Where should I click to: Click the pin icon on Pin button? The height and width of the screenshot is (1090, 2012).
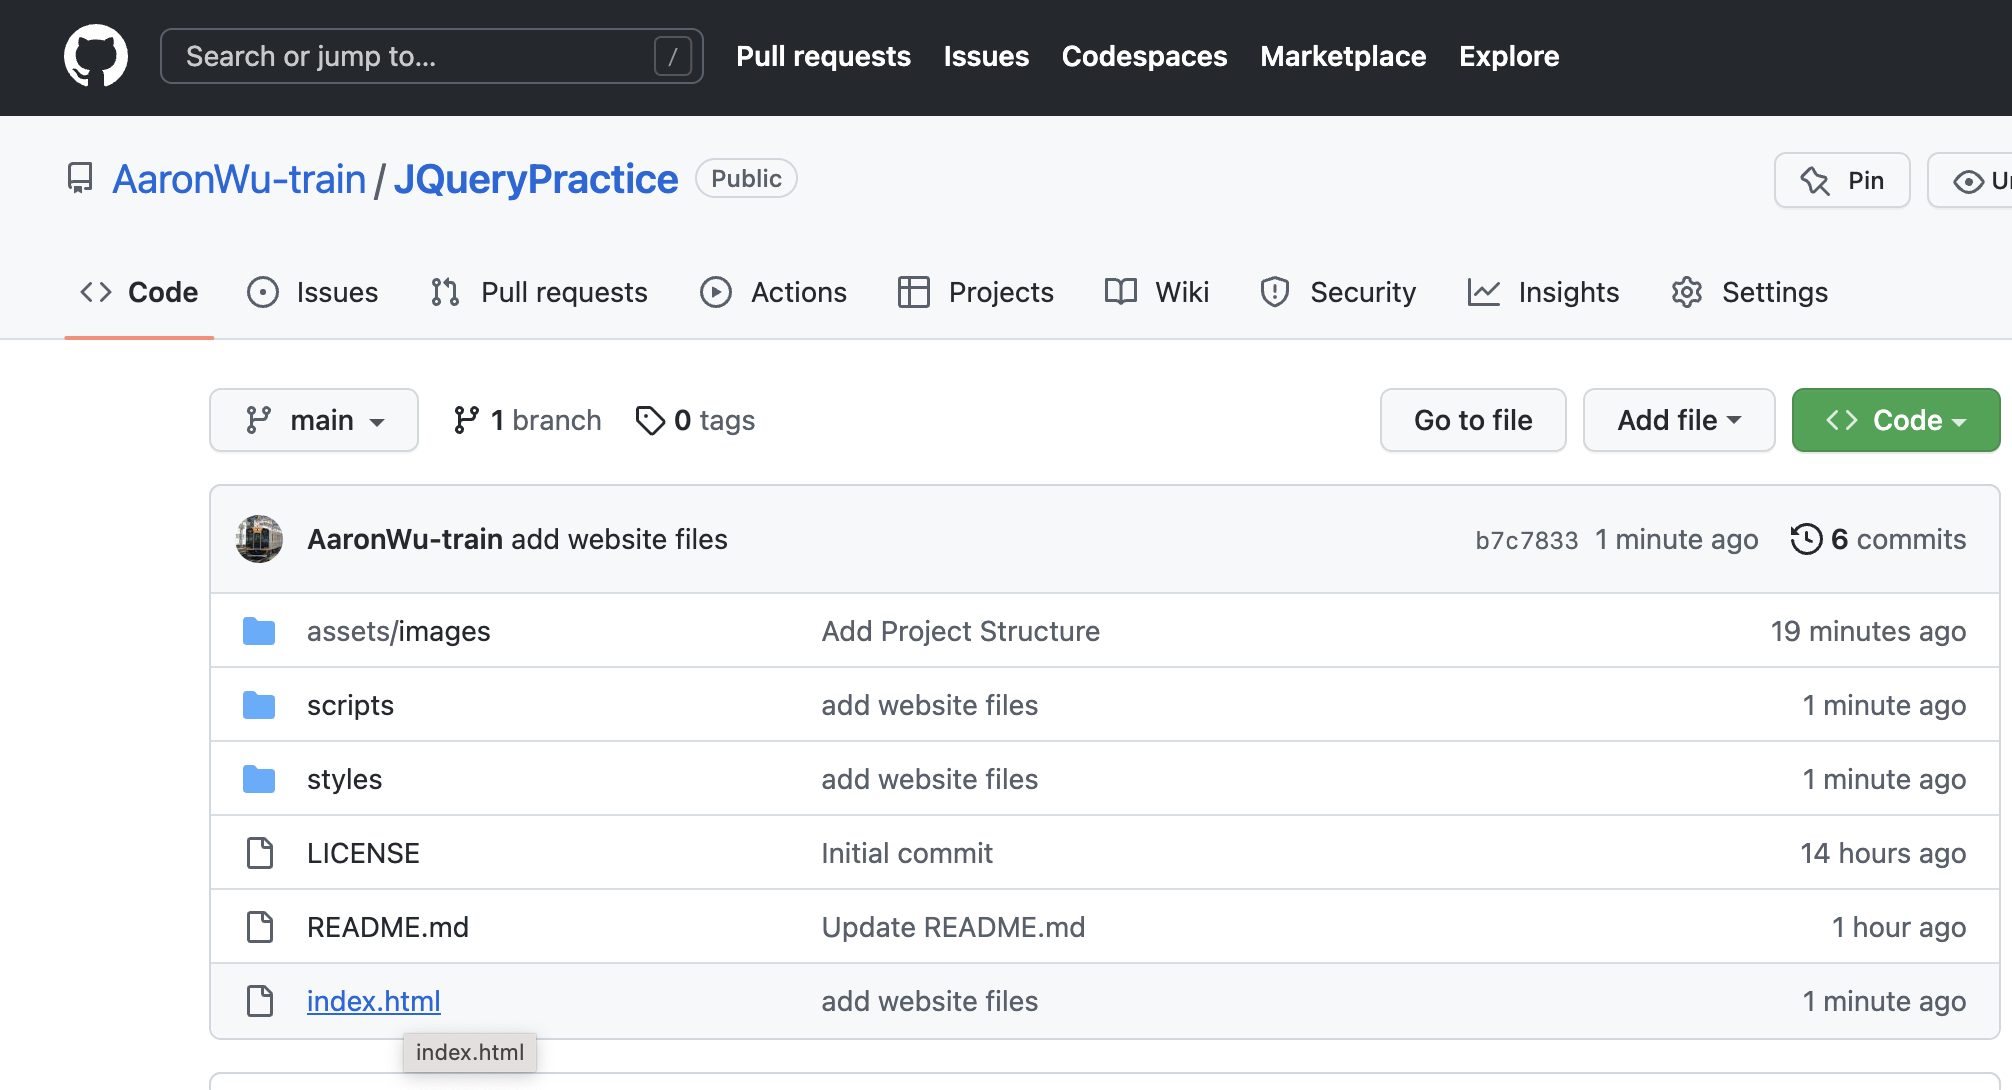[1815, 181]
